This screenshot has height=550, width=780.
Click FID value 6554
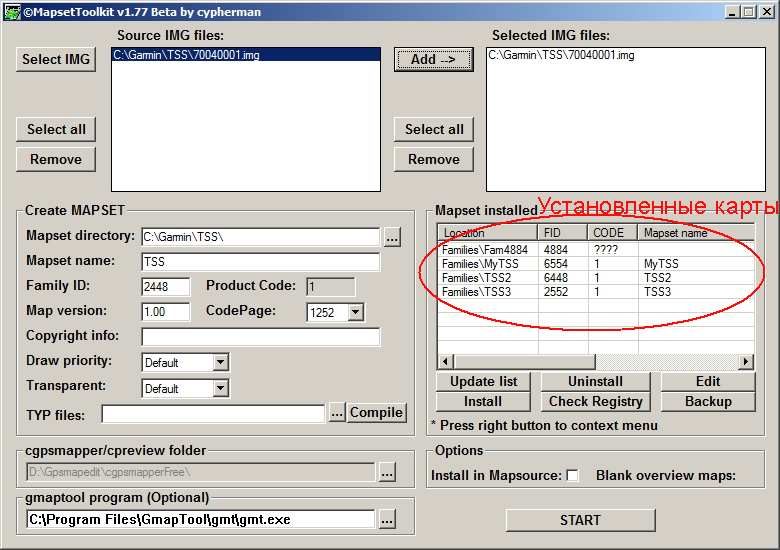coord(556,264)
